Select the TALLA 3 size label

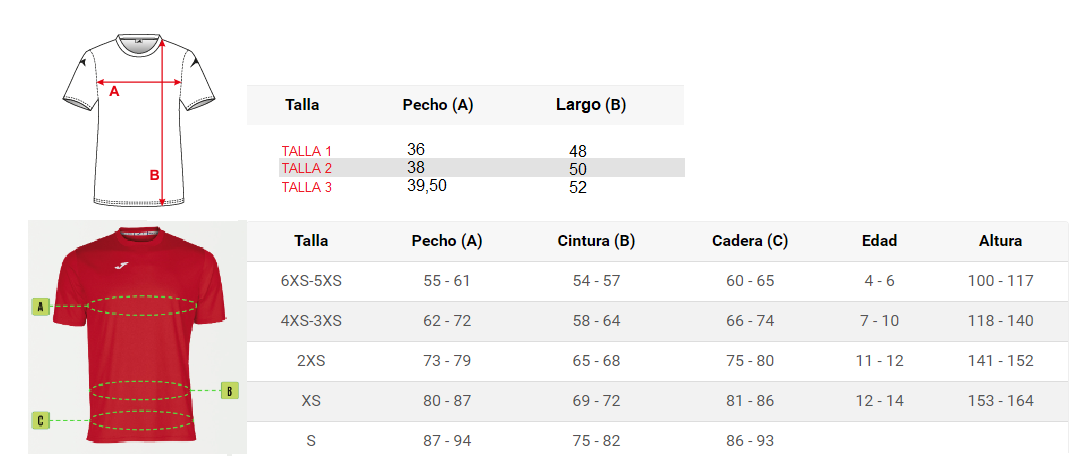(307, 187)
